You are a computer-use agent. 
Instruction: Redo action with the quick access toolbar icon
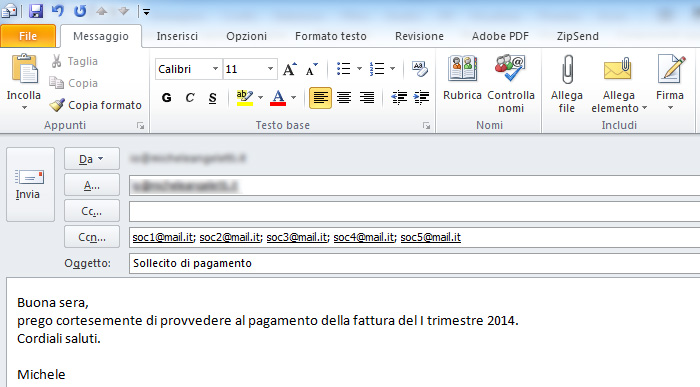click(x=80, y=11)
